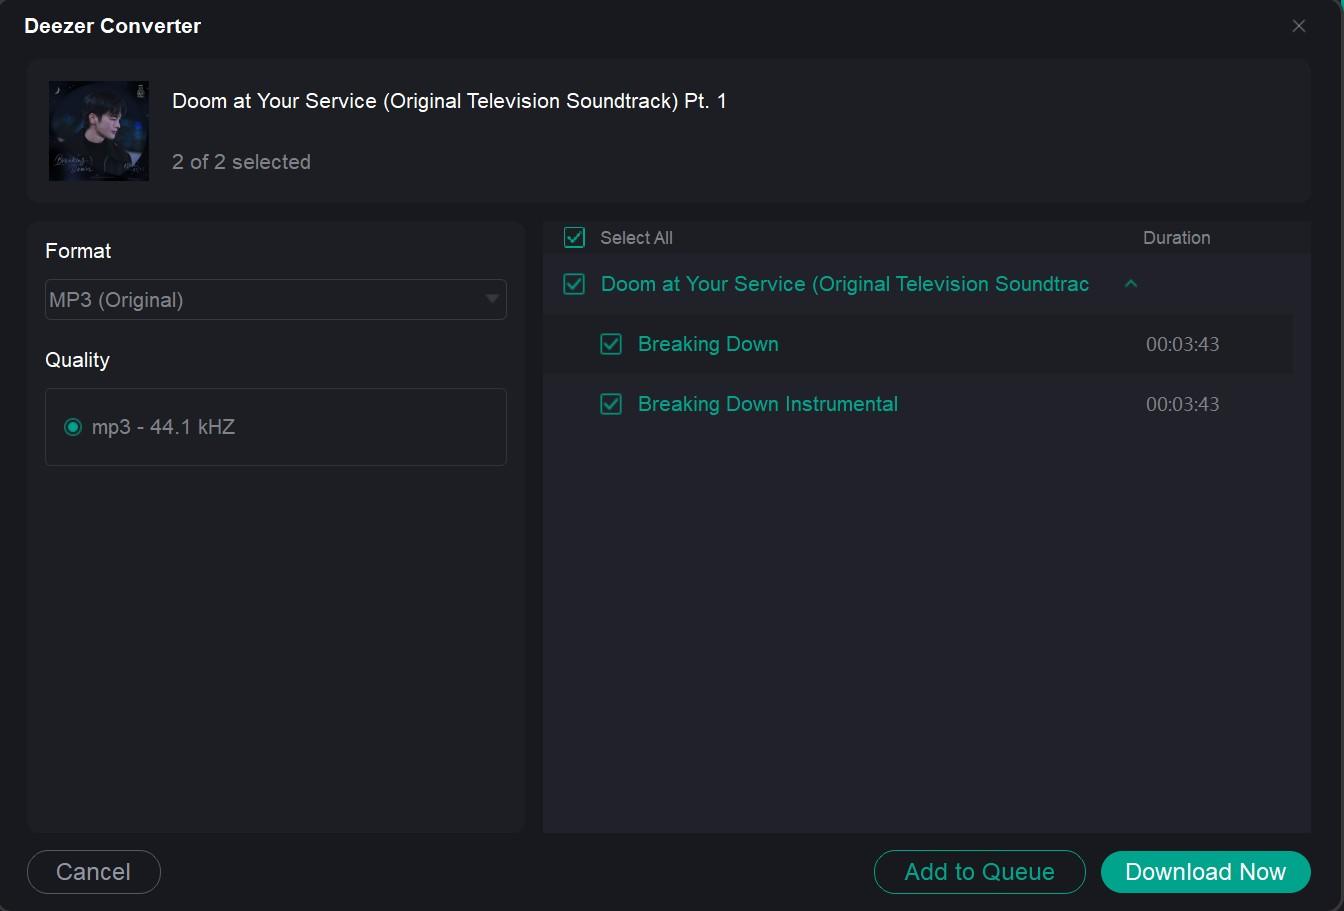Uncheck the Breaking Down Instrumental checkbox
The width and height of the screenshot is (1344, 911).
(x=611, y=404)
